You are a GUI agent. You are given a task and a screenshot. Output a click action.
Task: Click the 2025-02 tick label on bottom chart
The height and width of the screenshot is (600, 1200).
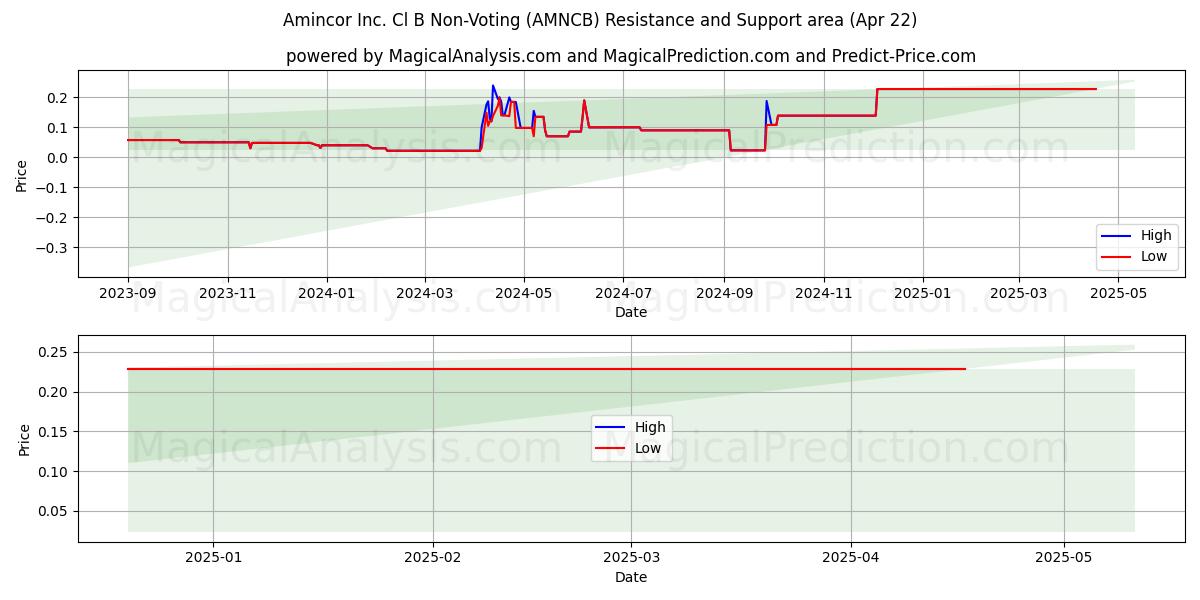point(433,559)
